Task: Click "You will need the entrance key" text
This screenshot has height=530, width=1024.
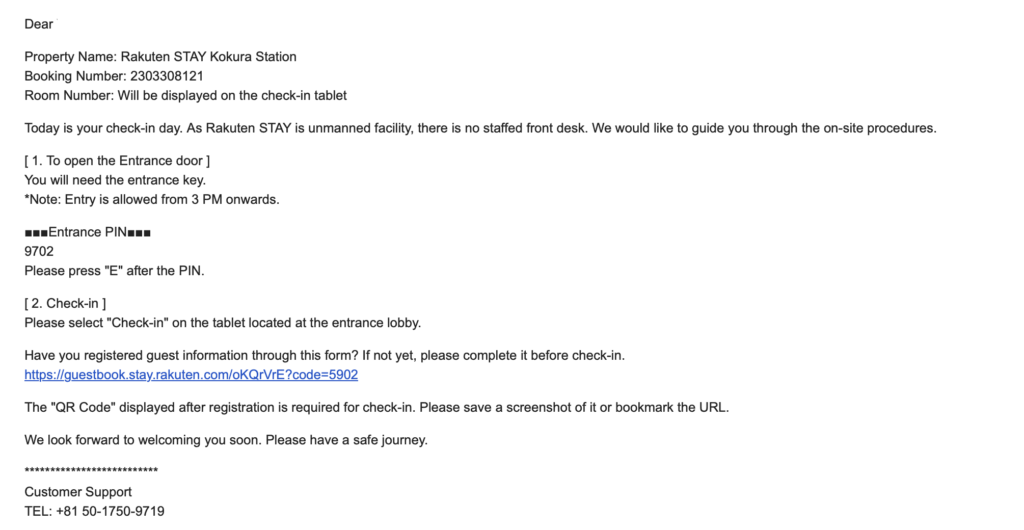Action: 115,179
